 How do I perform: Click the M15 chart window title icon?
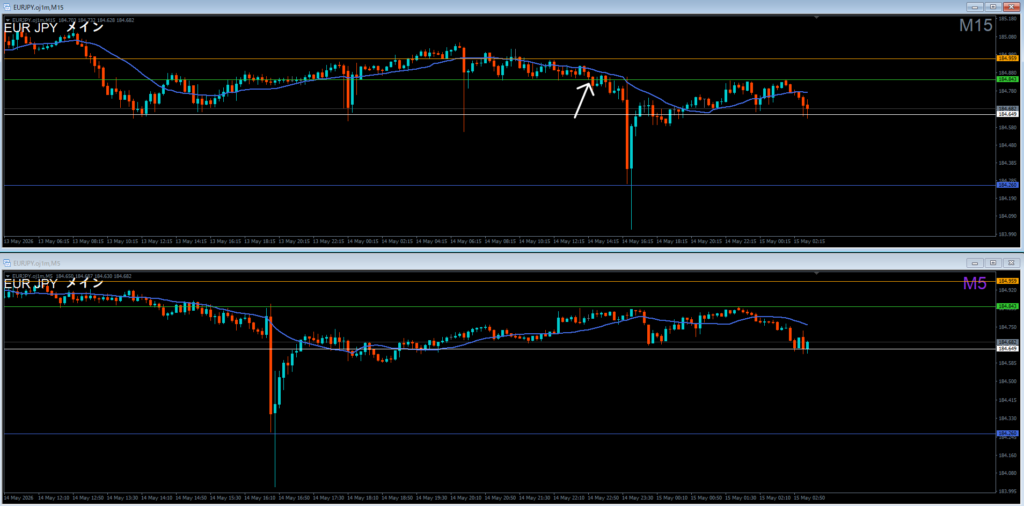(7, 7)
